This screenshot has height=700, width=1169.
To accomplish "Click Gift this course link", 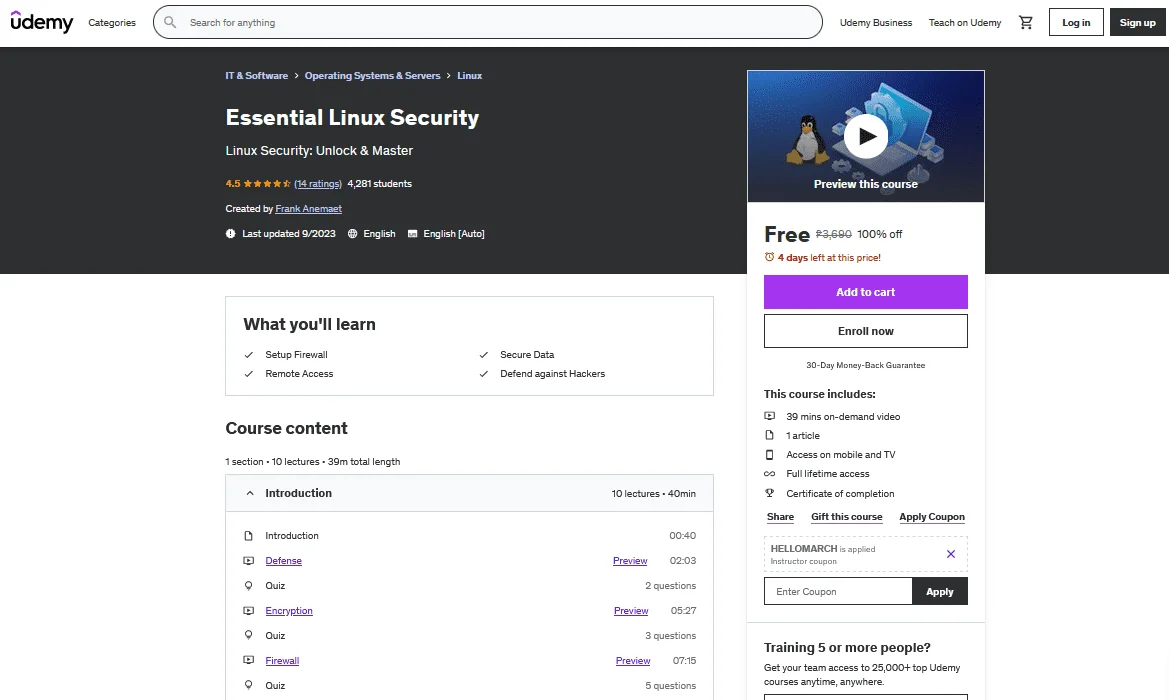I will [846, 517].
